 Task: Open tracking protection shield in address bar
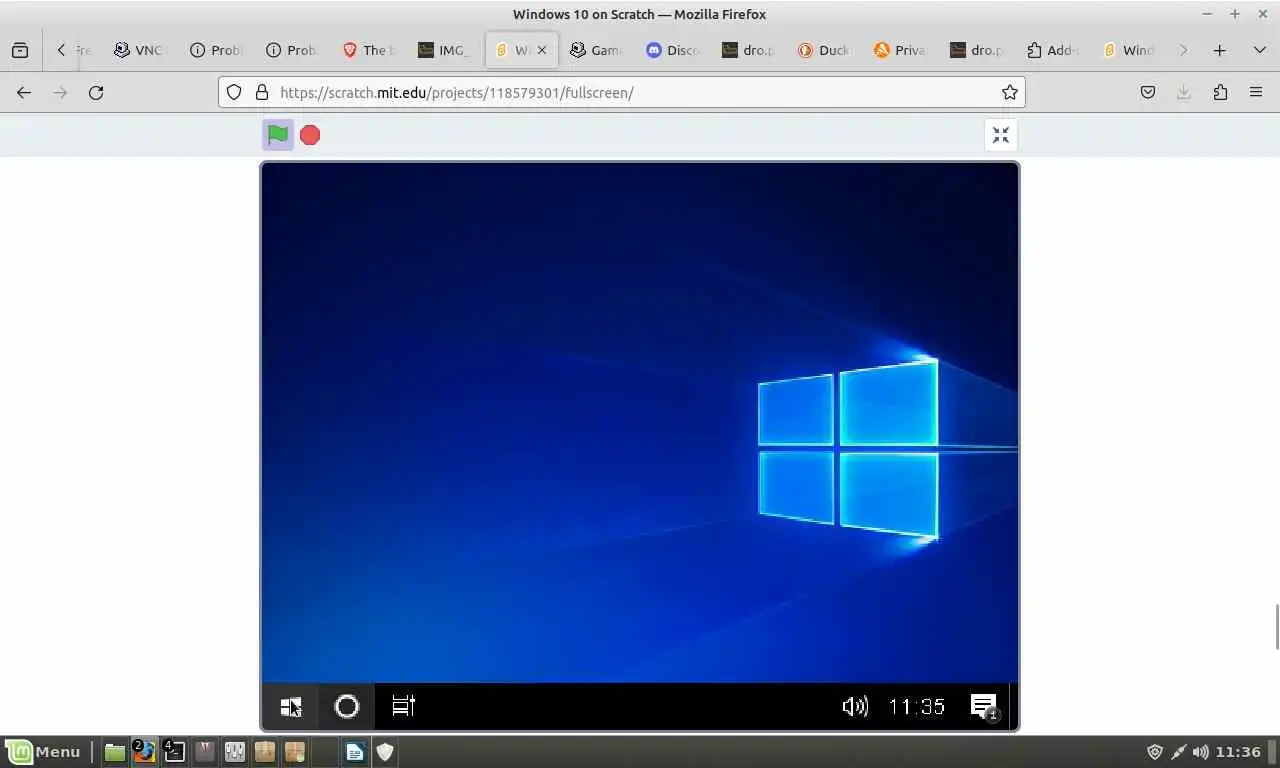pyautogui.click(x=234, y=92)
